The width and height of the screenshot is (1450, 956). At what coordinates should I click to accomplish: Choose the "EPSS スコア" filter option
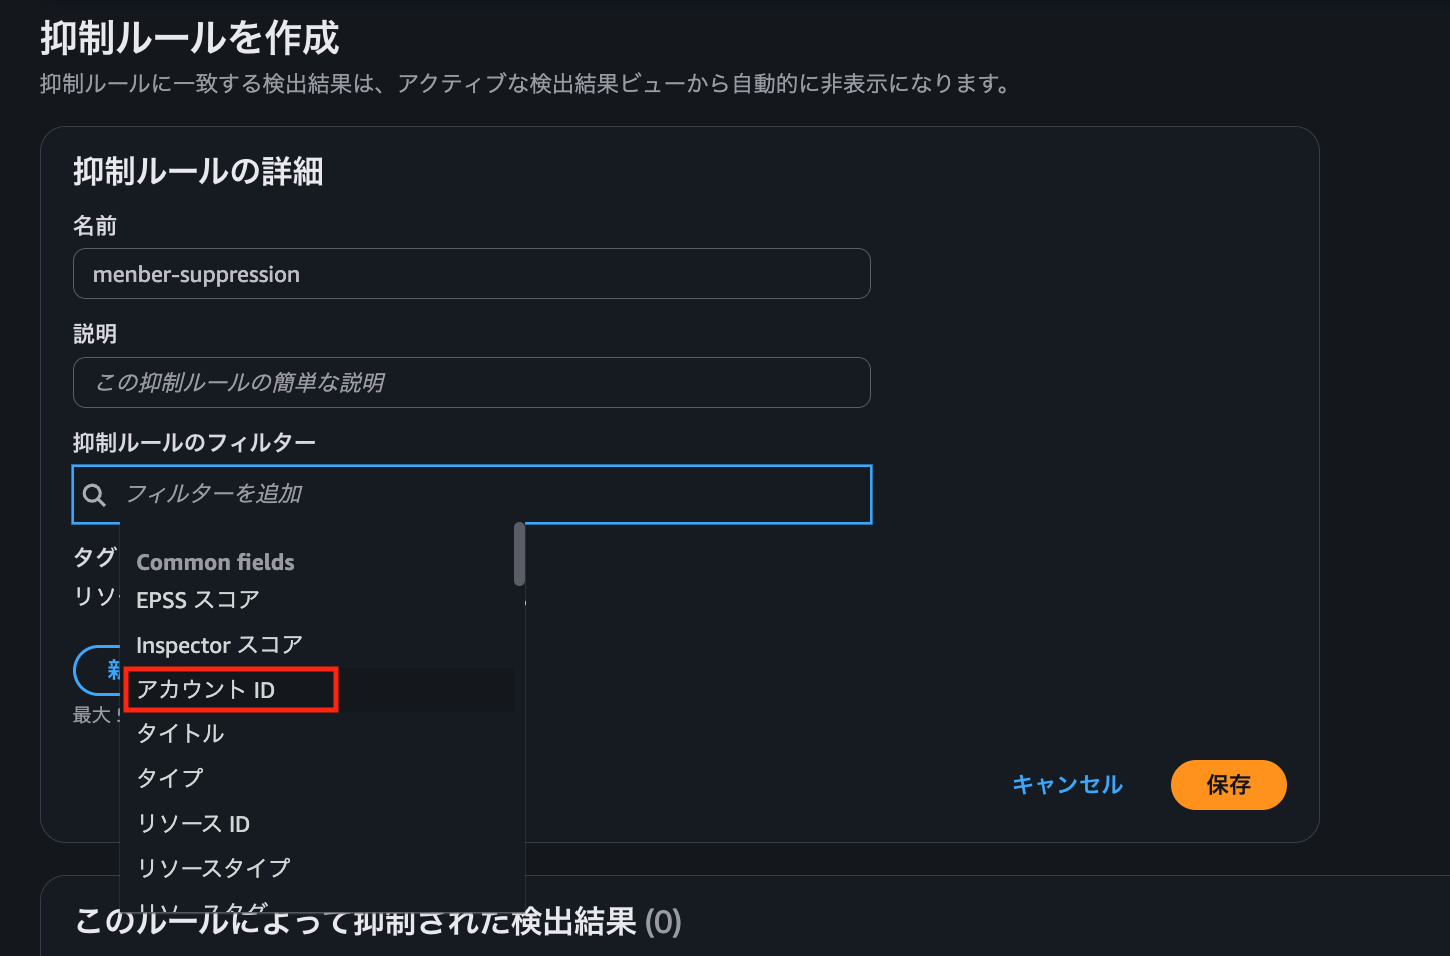pyautogui.click(x=196, y=599)
